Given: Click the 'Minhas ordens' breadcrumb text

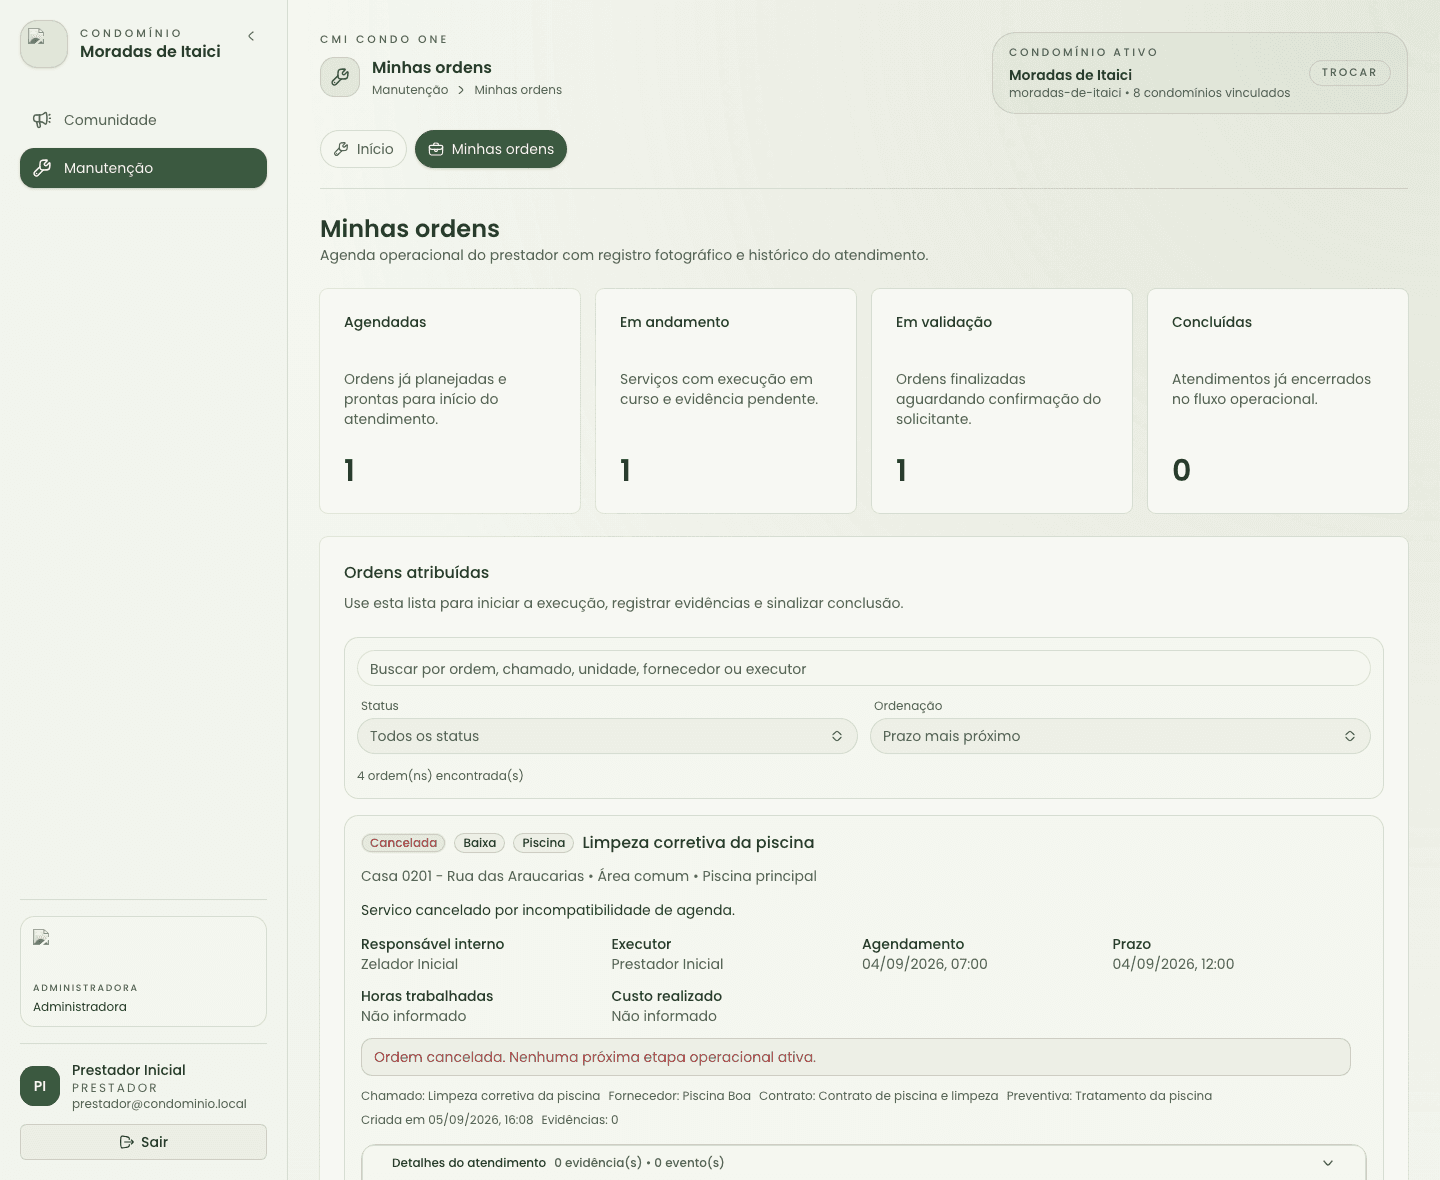Looking at the screenshot, I should pos(518,90).
